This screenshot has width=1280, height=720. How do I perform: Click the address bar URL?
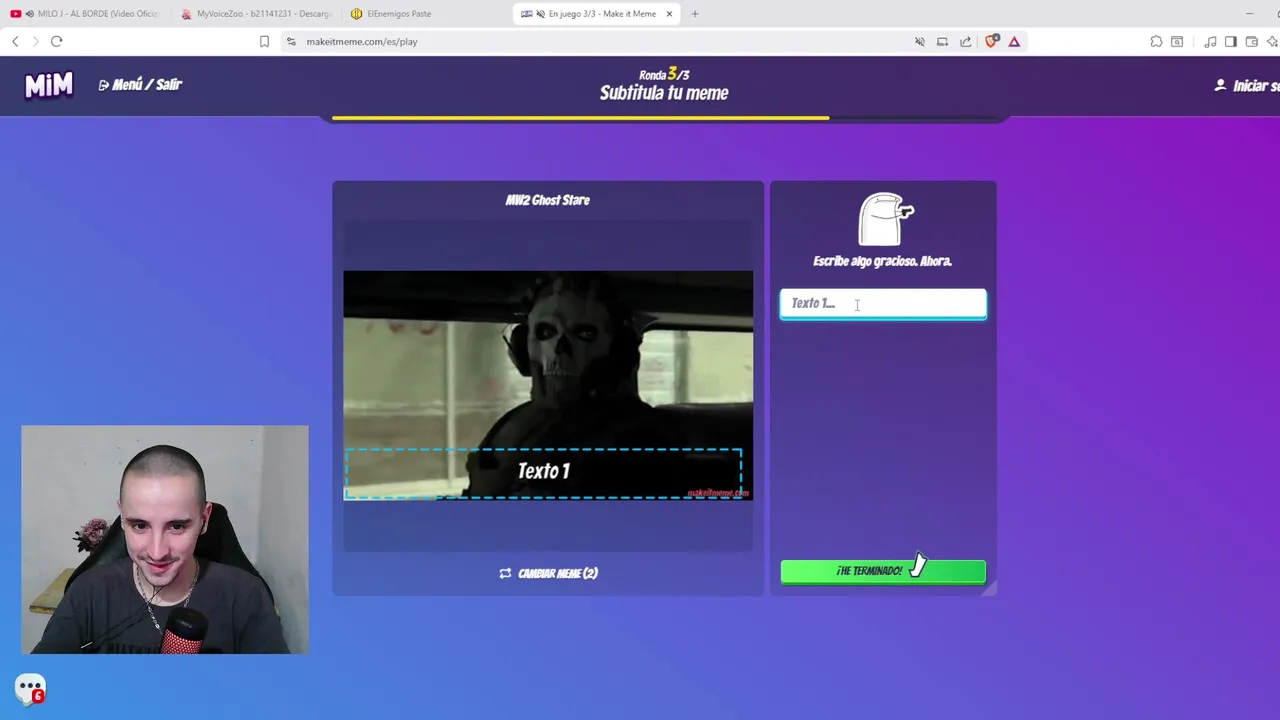(x=362, y=42)
